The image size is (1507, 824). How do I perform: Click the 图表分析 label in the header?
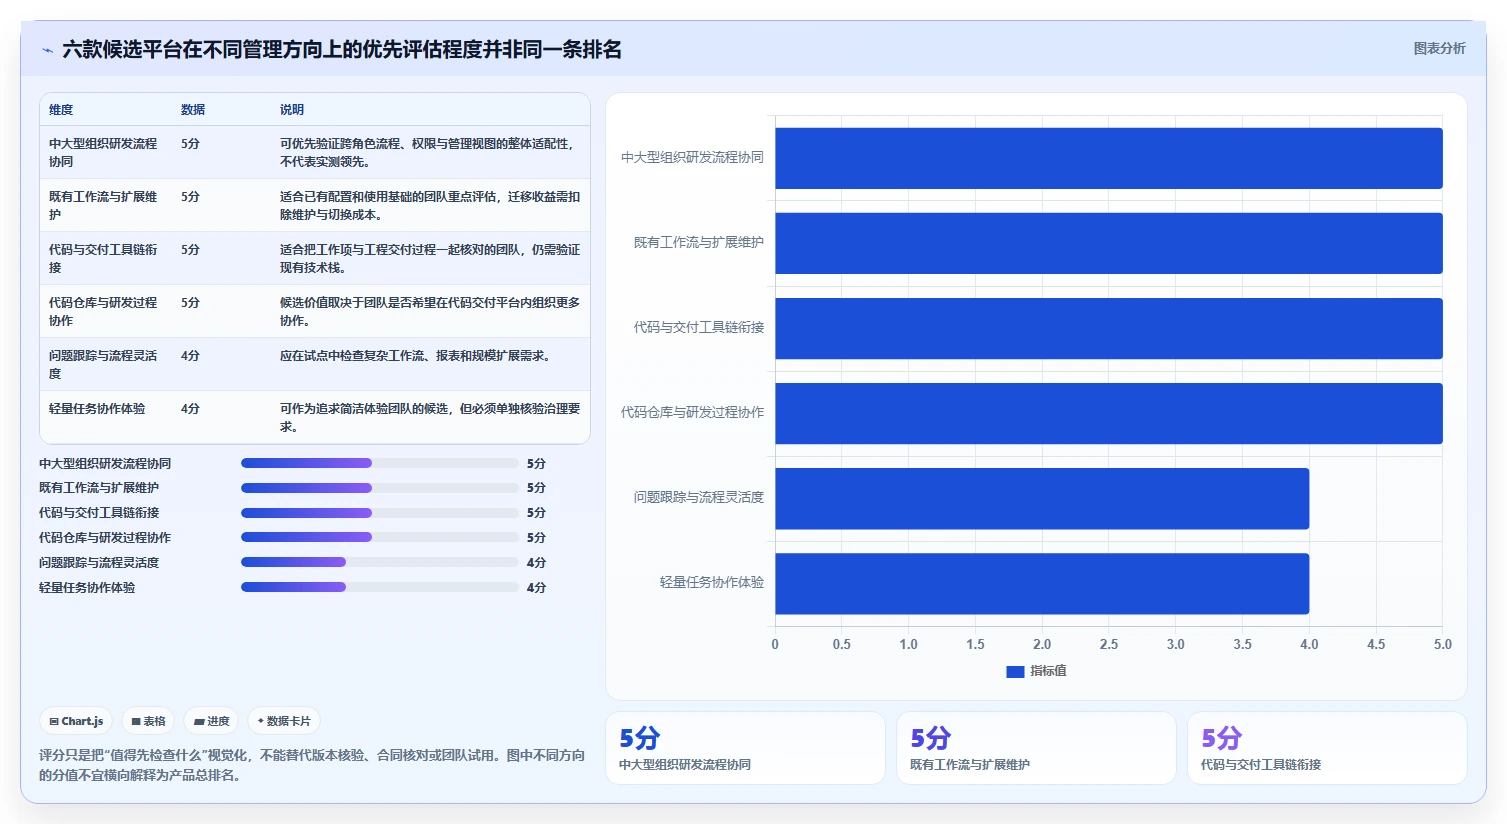click(1439, 48)
